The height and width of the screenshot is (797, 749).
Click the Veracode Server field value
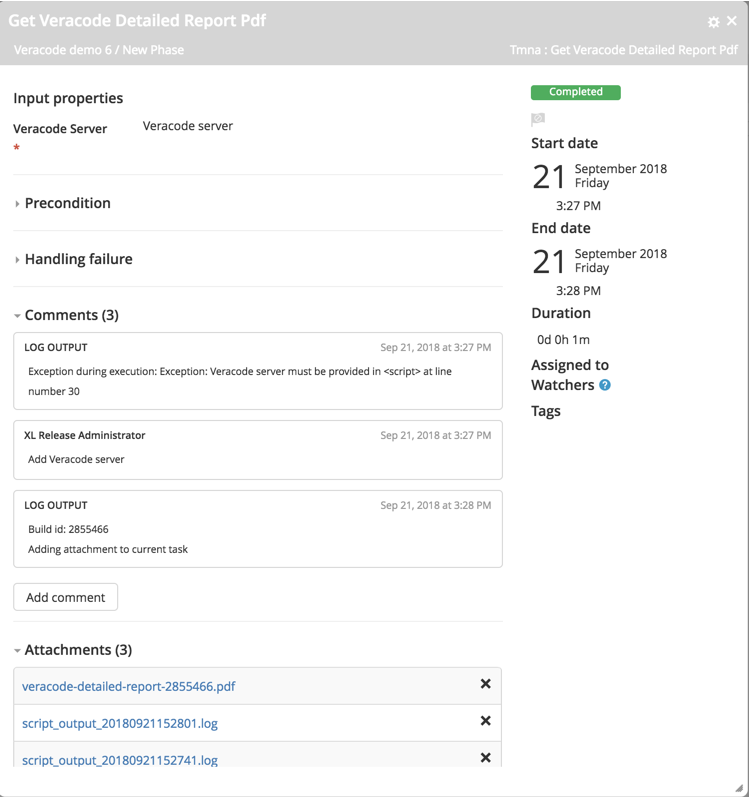pyautogui.click(x=188, y=126)
